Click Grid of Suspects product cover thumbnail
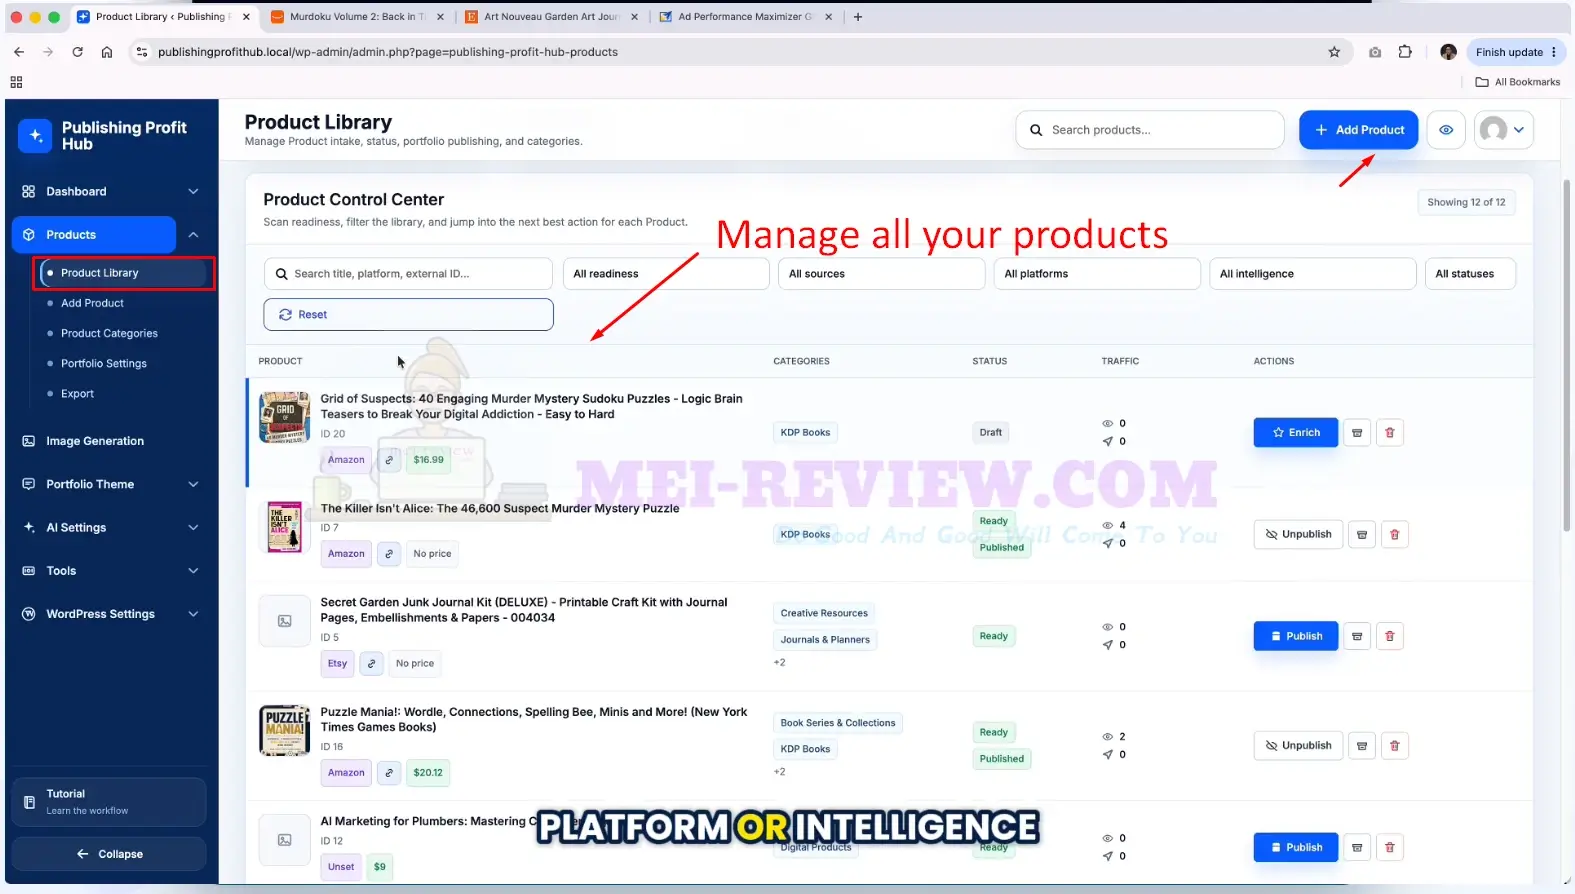 [x=284, y=418]
